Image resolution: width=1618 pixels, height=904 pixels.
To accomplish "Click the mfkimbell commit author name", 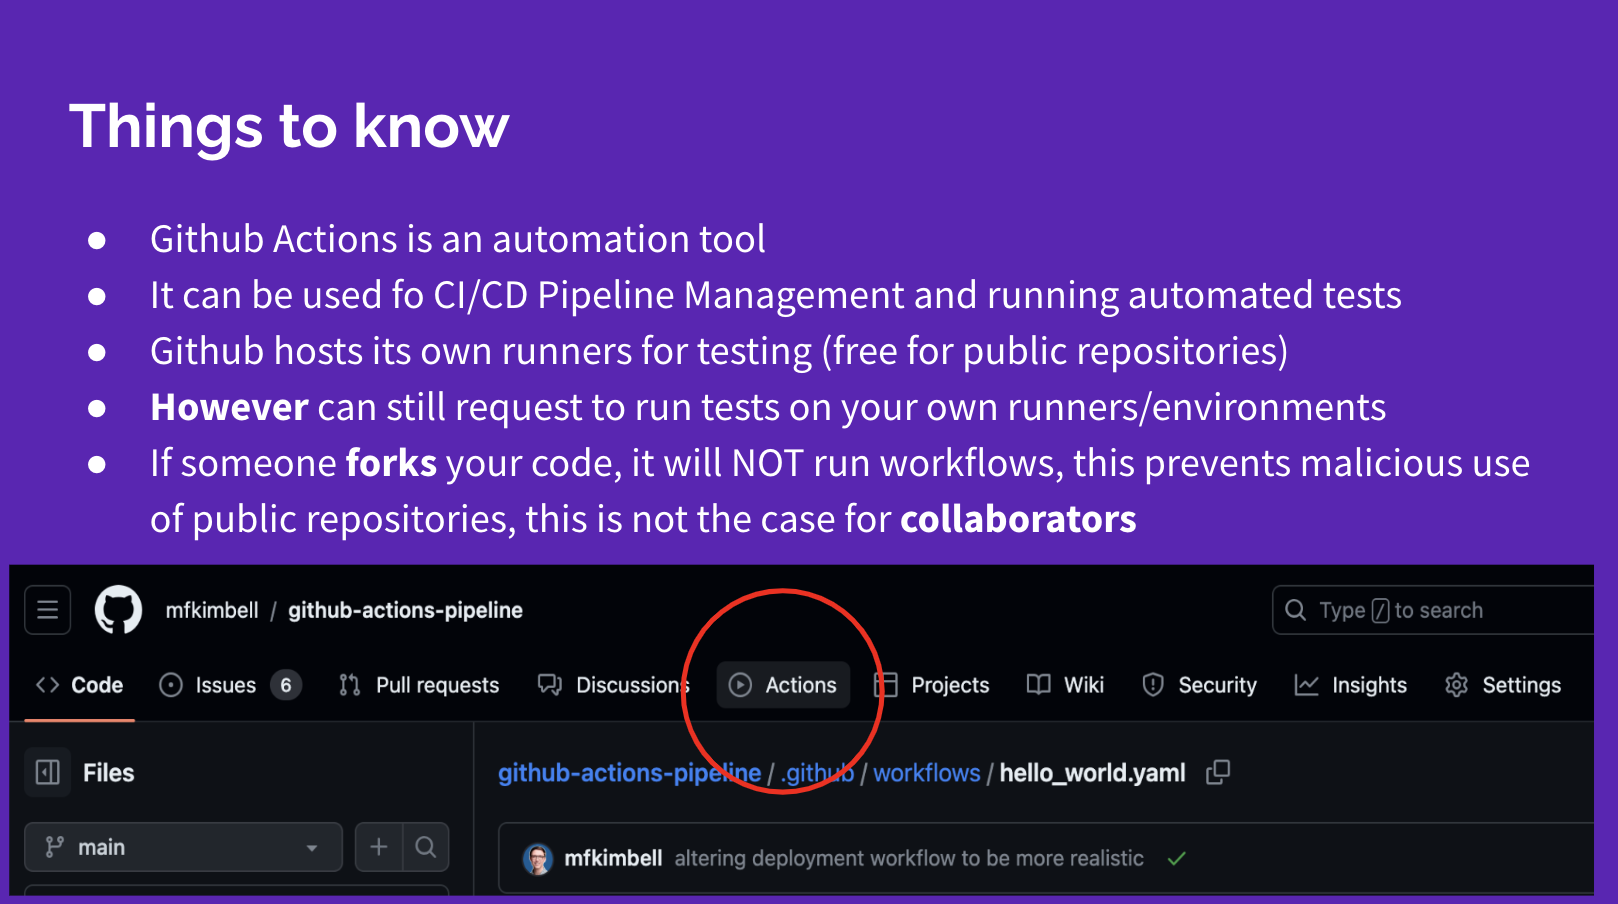I will click(x=613, y=858).
